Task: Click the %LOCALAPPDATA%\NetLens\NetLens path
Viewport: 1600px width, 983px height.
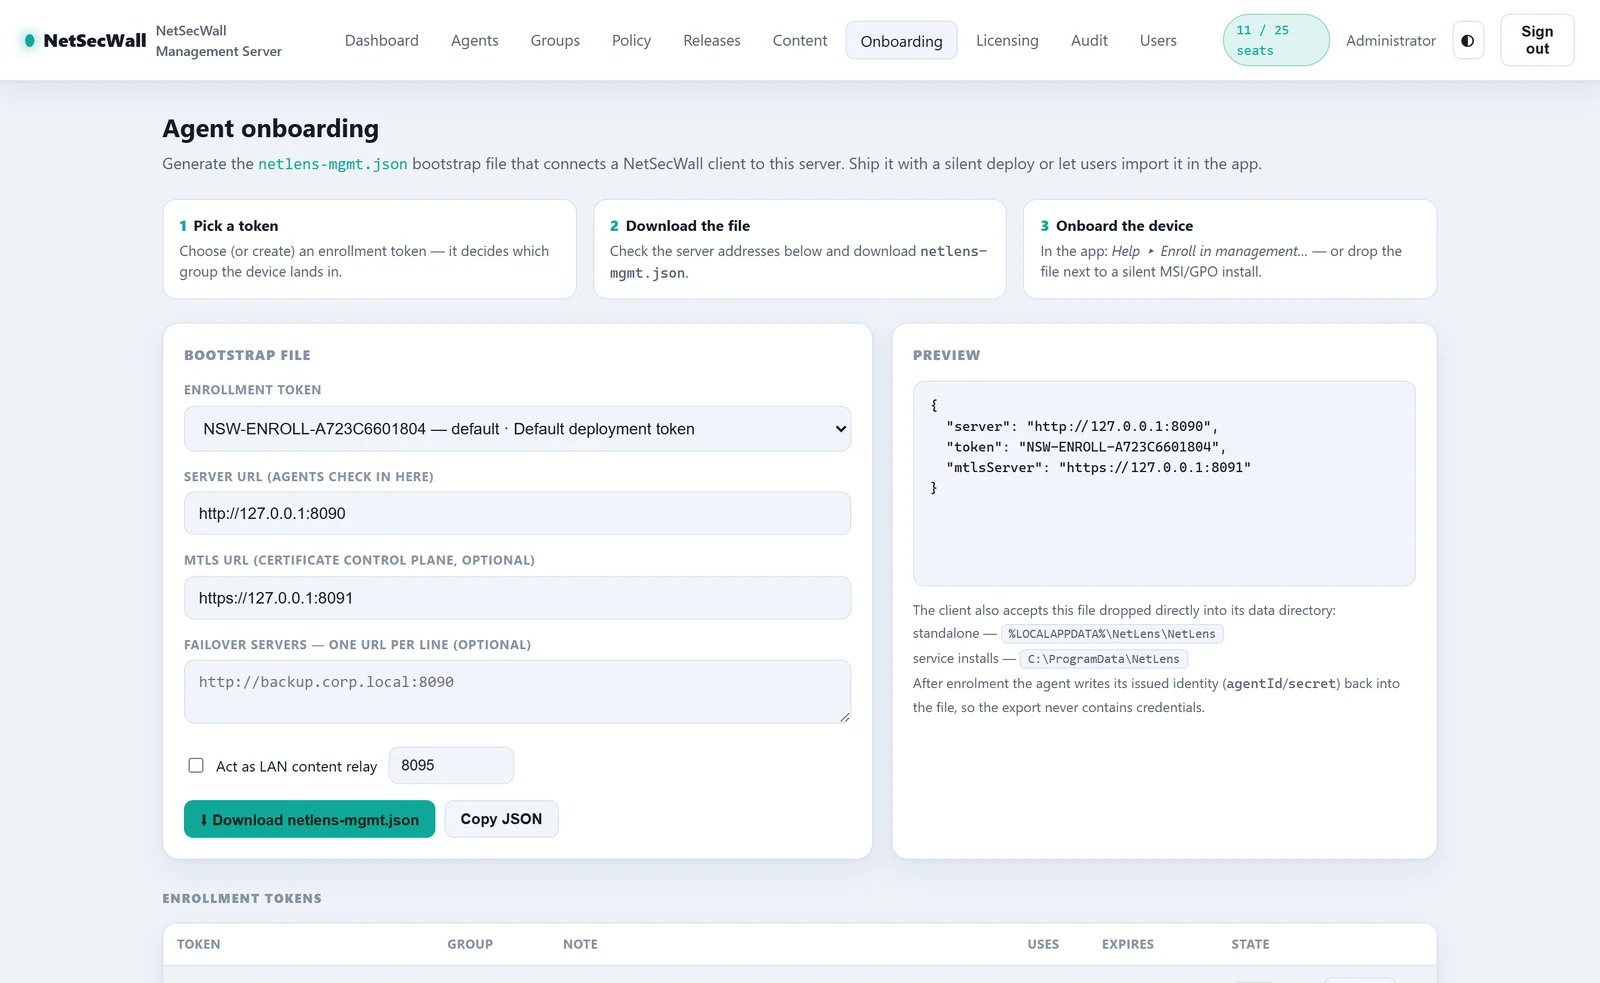Action: (x=1112, y=634)
